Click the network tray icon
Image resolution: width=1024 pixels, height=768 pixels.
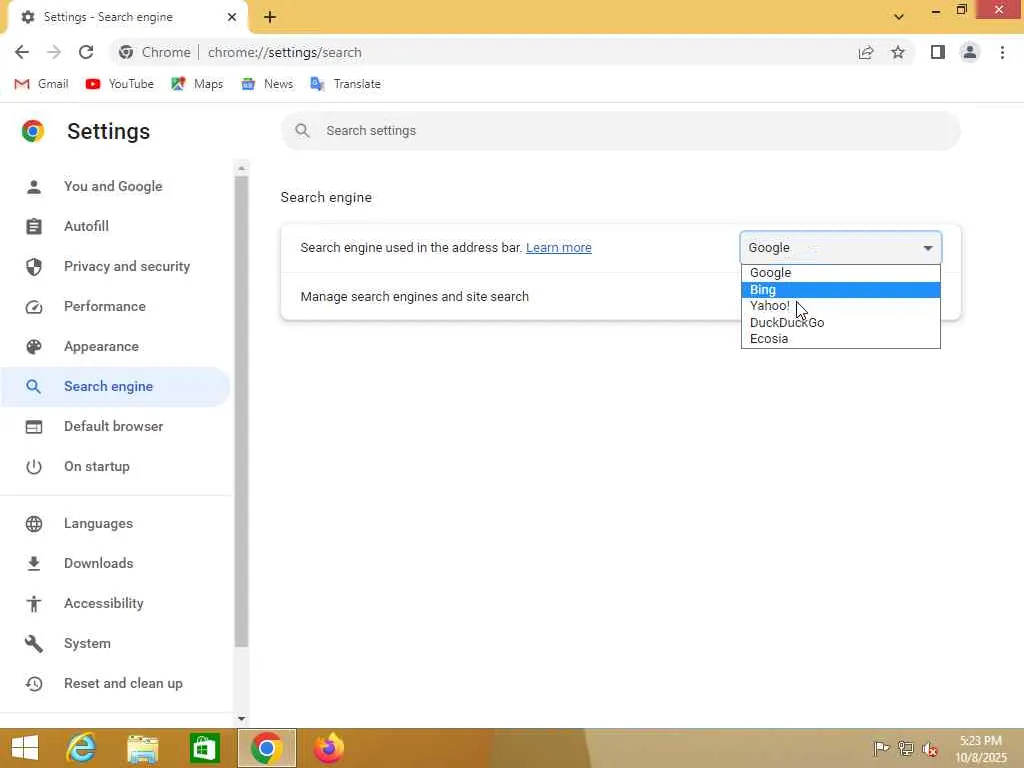[x=905, y=748]
